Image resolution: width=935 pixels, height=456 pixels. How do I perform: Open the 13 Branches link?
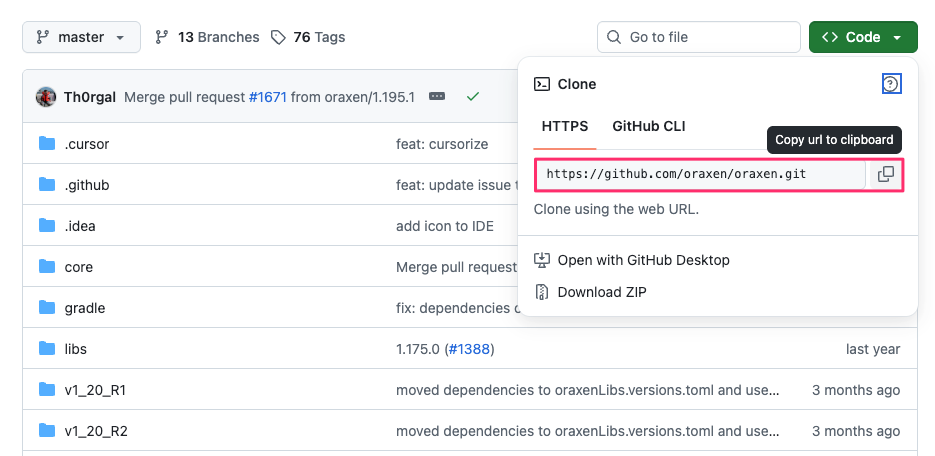tap(207, 37)
